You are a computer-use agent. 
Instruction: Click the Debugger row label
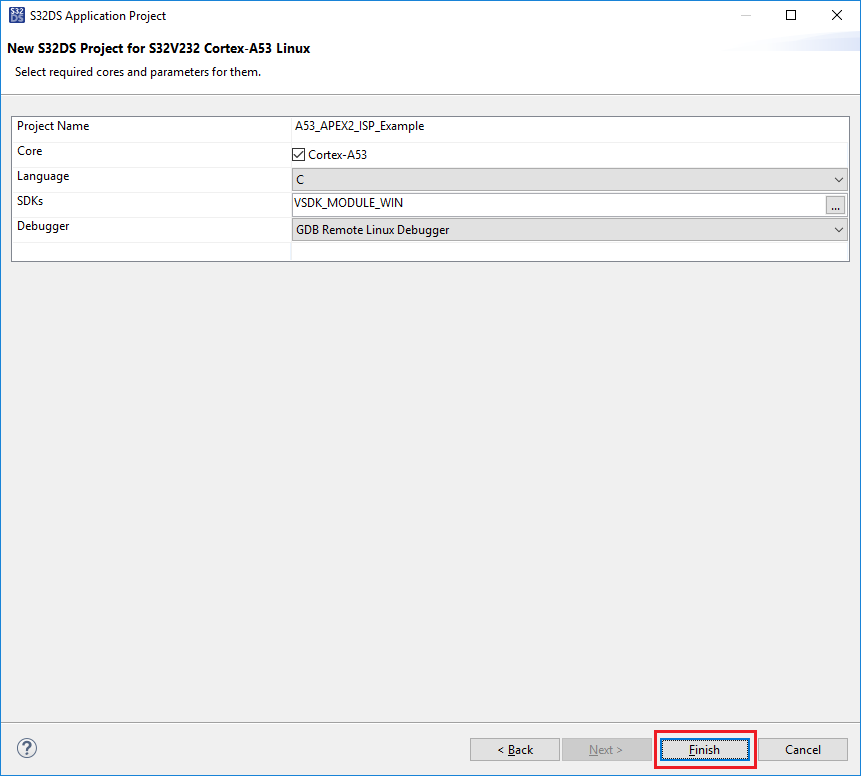pos(43,226)
